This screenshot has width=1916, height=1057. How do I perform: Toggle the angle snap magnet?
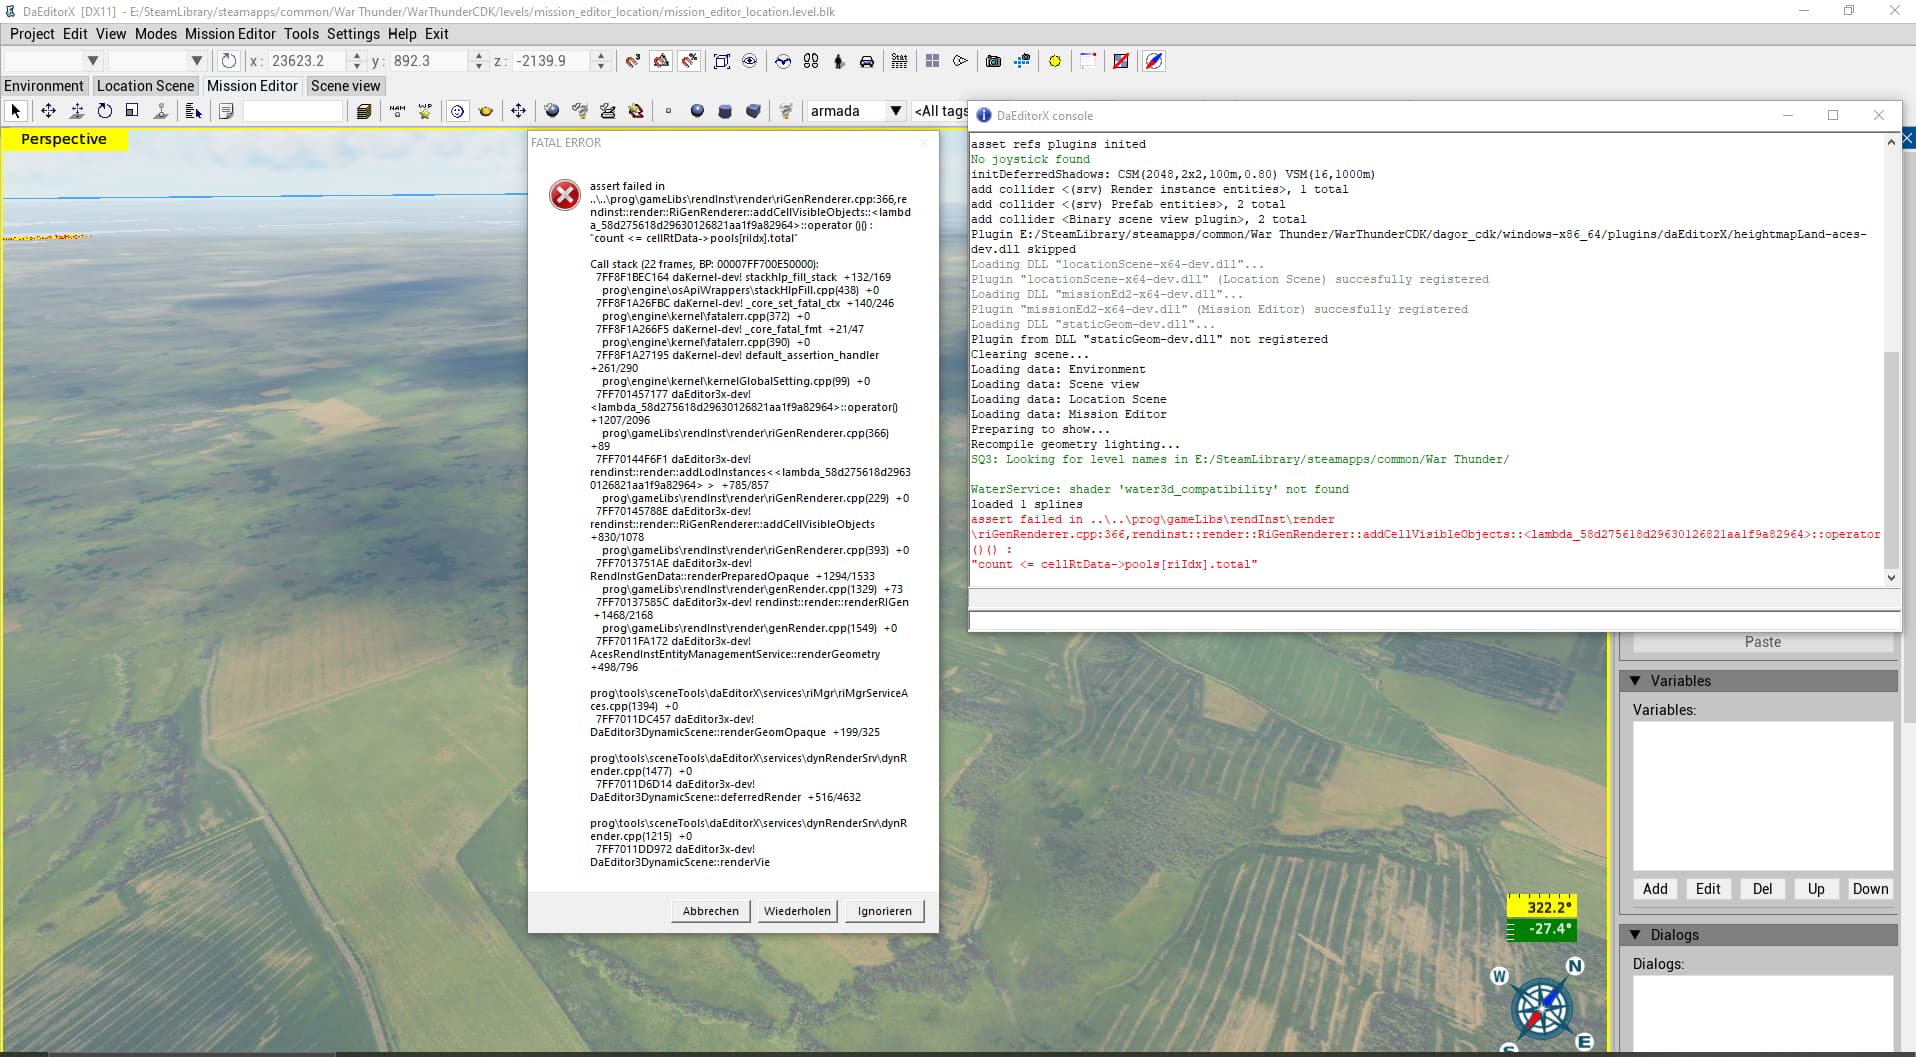[661, 61]
